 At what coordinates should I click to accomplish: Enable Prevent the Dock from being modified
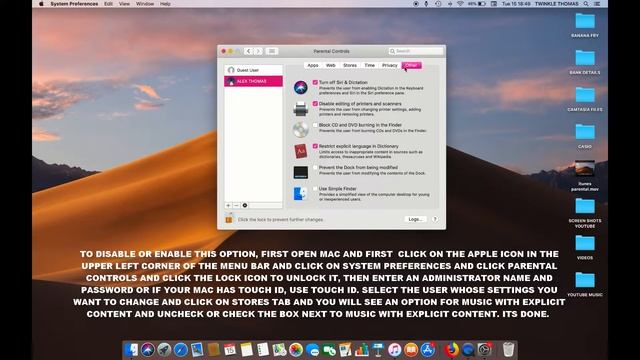315,167
